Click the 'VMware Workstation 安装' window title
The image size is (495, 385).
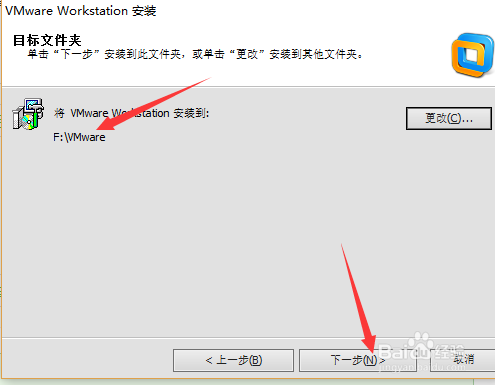coord(81,11)
